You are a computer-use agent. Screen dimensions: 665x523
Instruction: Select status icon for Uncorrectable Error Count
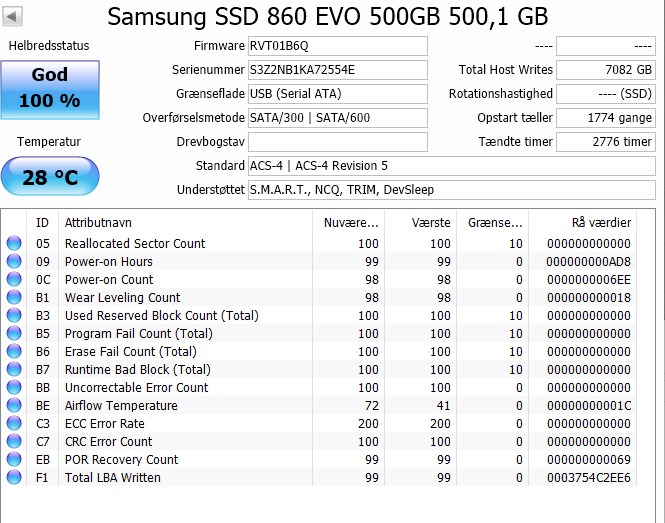click(x=14, y=387)
